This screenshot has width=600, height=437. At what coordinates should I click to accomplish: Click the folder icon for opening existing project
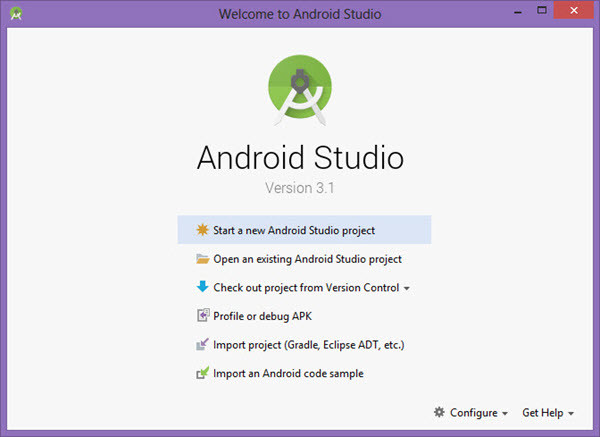(203, 259)
